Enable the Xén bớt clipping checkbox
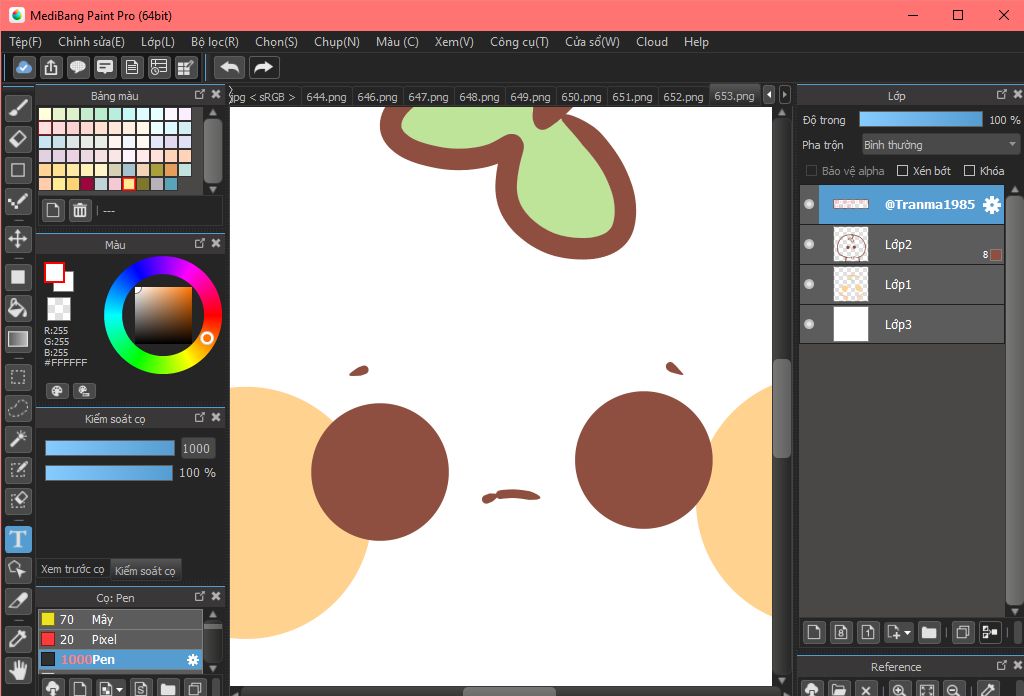The width and height of the screenshot is (1024, 696). [903, 170]
